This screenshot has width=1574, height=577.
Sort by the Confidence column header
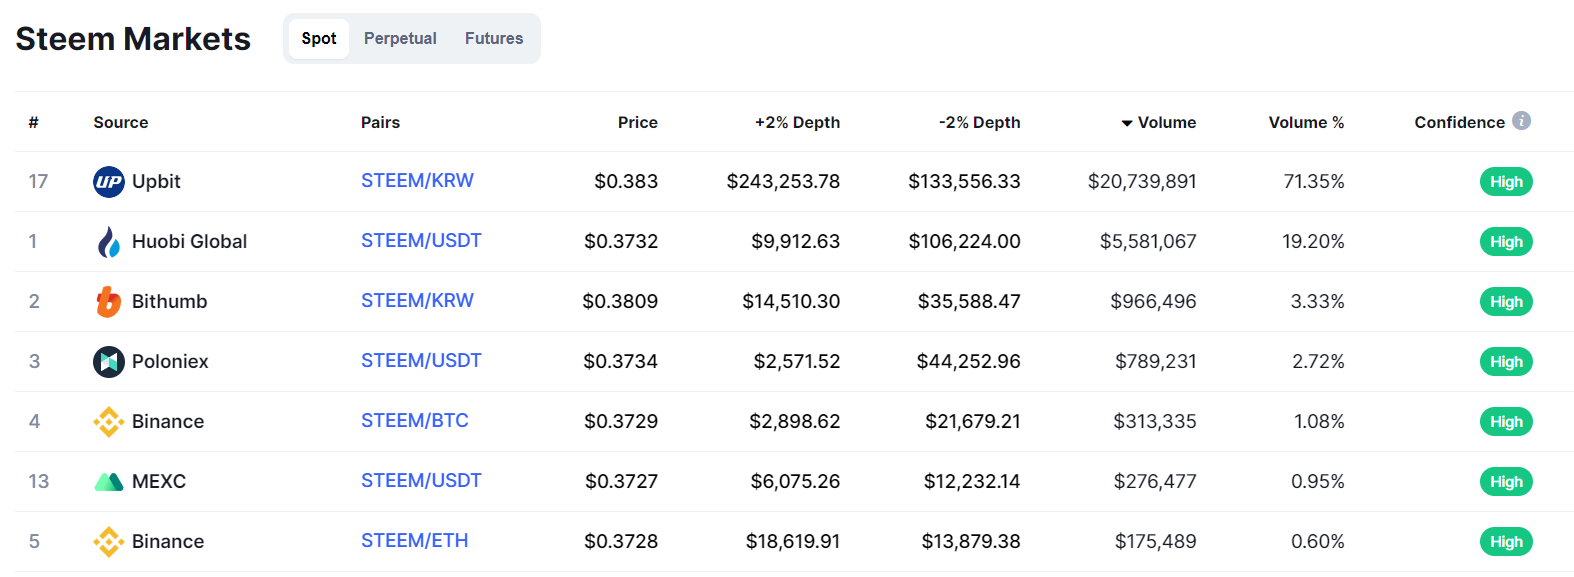pos(1459,122)
